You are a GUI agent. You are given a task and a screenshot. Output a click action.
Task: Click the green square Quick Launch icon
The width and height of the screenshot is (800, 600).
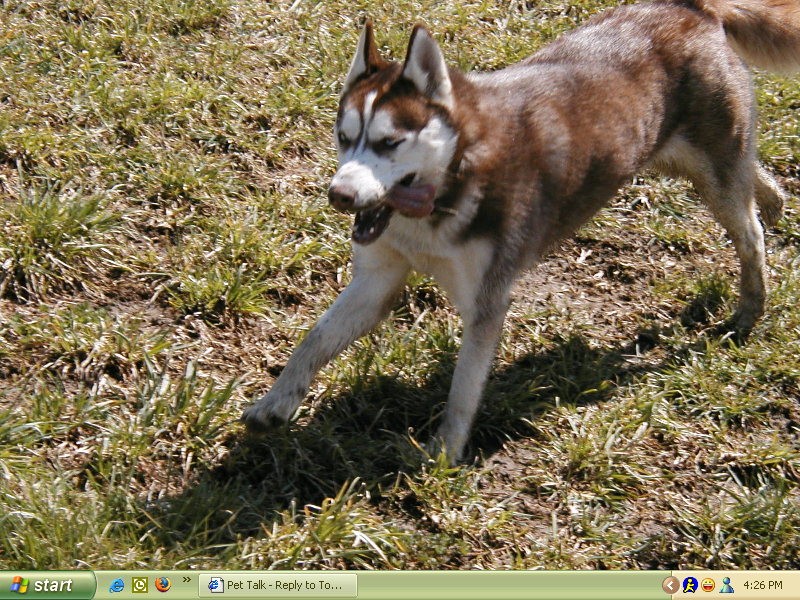(x=140, y=585)
